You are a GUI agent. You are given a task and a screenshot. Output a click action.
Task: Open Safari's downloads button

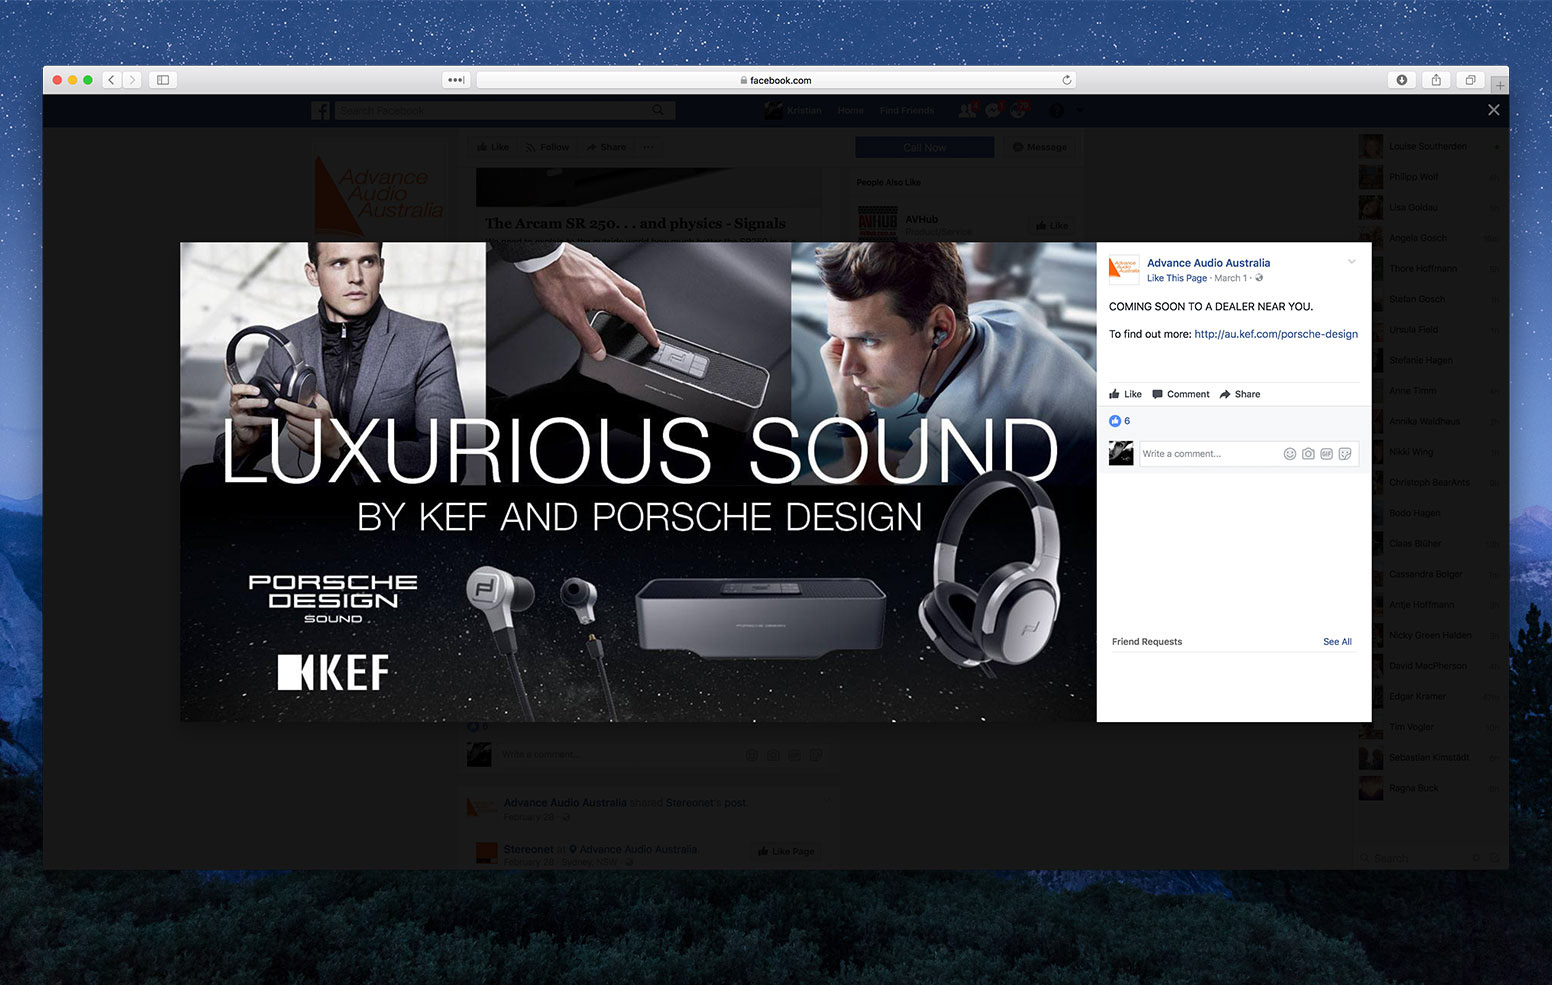(1402, 80)
